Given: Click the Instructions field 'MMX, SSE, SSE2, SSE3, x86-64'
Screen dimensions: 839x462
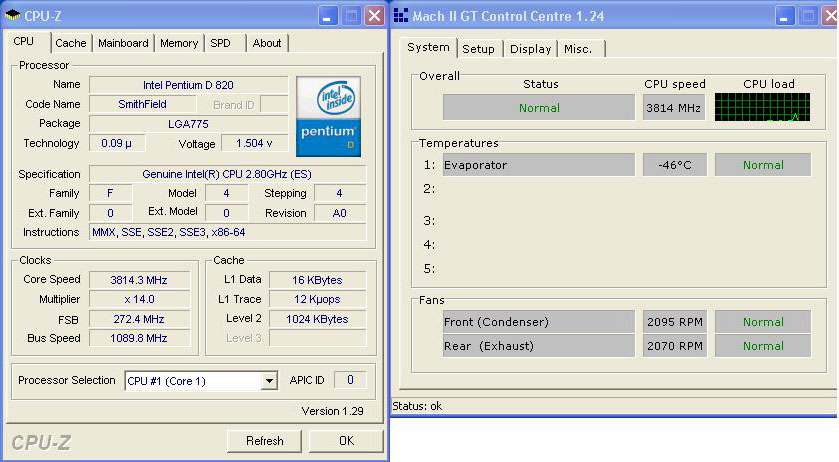Looking at the screenshot, I should pyautogui.click(x=227, y=232).
